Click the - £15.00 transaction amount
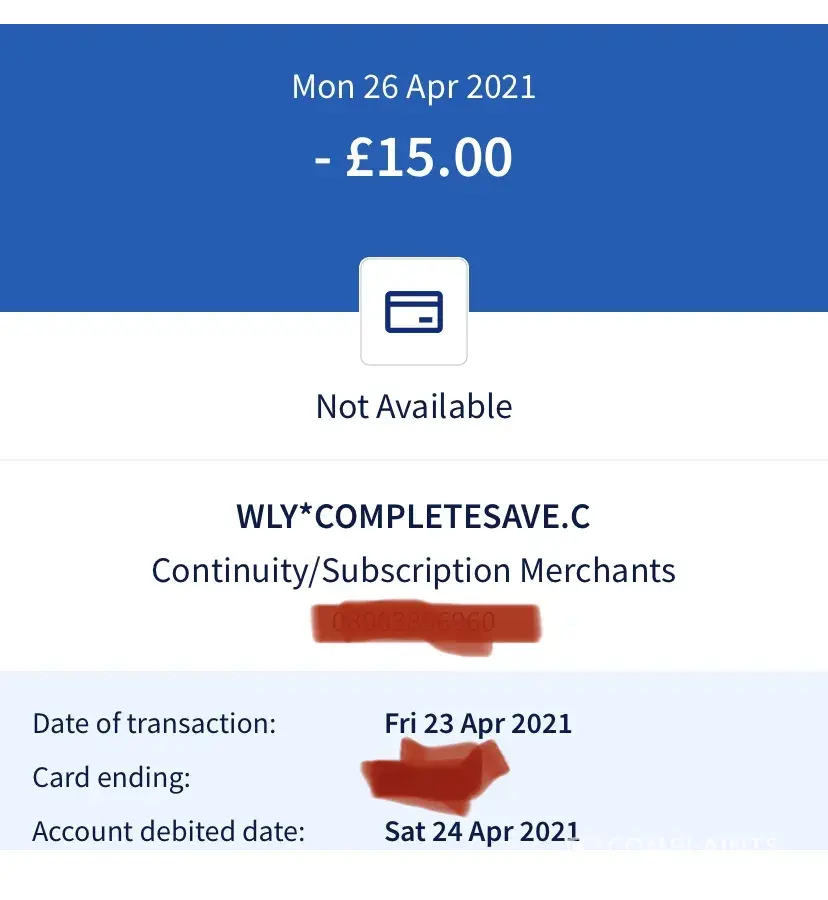 [x=413, y=157]
